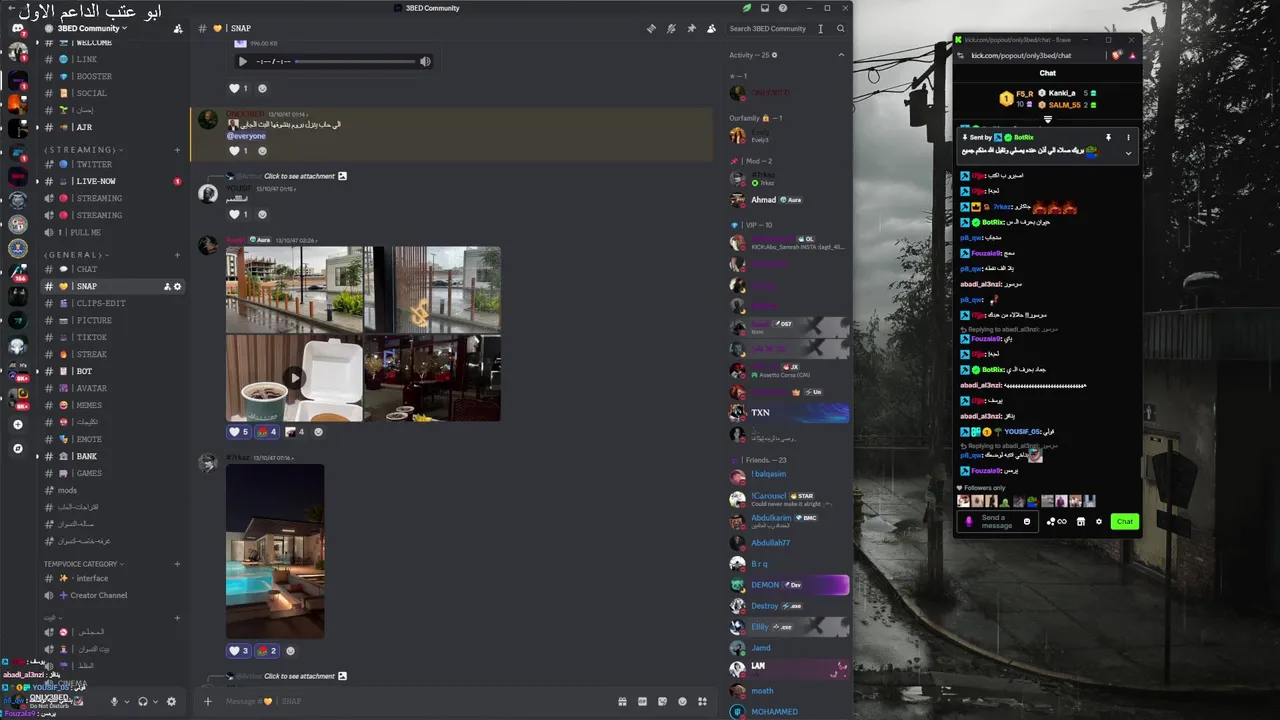This screenshot has width=1280, height=720.
Task: Open channel Notification Settings icon in header
Action: (x=671, y=28)
